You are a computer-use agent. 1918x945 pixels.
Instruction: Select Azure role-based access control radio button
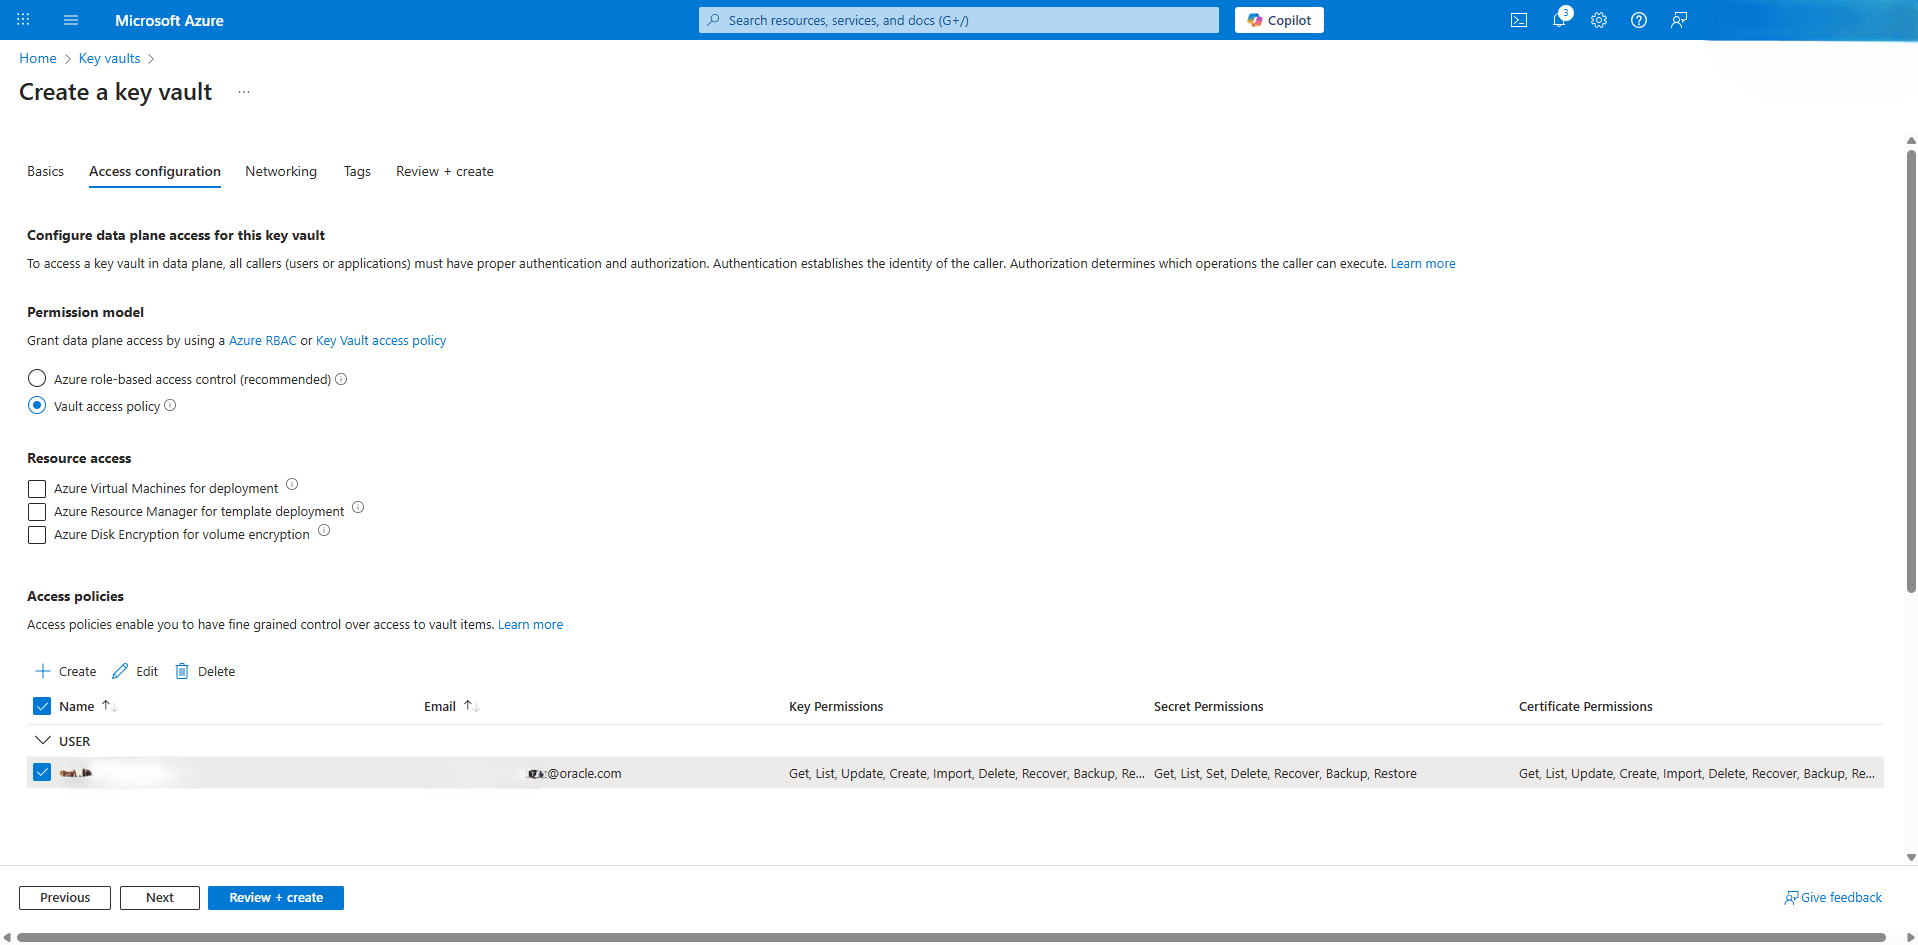[37, 378]
